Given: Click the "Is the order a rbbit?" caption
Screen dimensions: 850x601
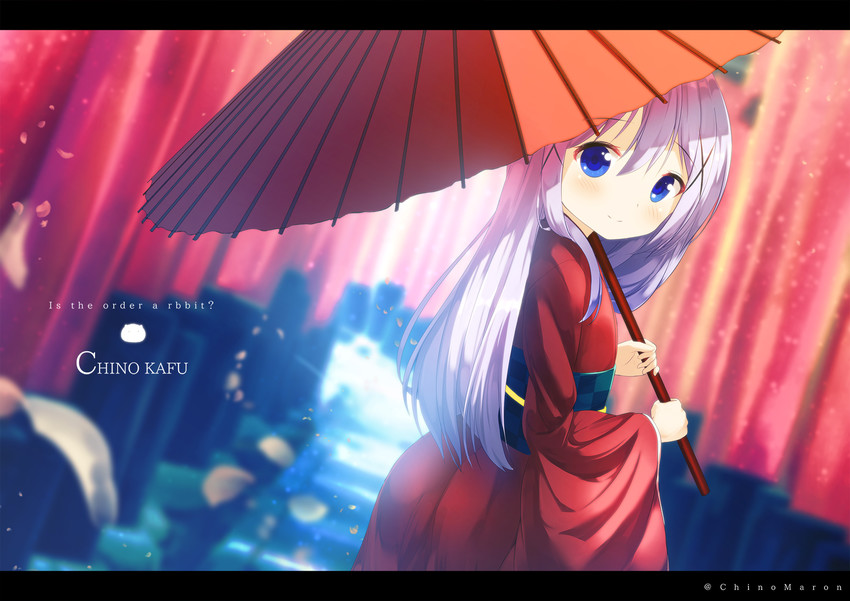Looking at the screenshot, I should [132, 306].
